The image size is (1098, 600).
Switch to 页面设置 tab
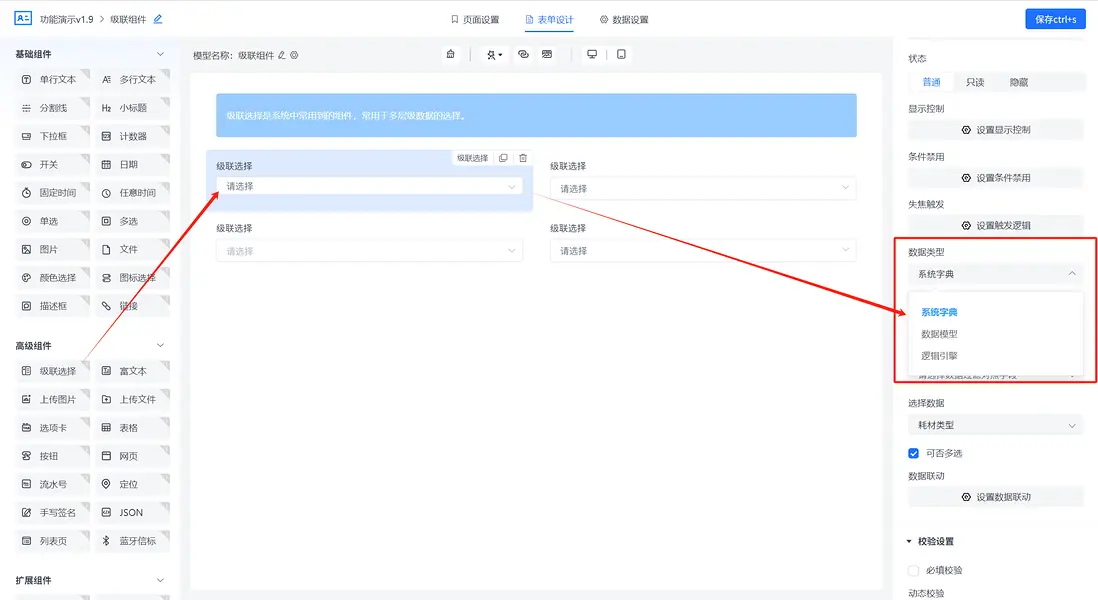[475, 20]
